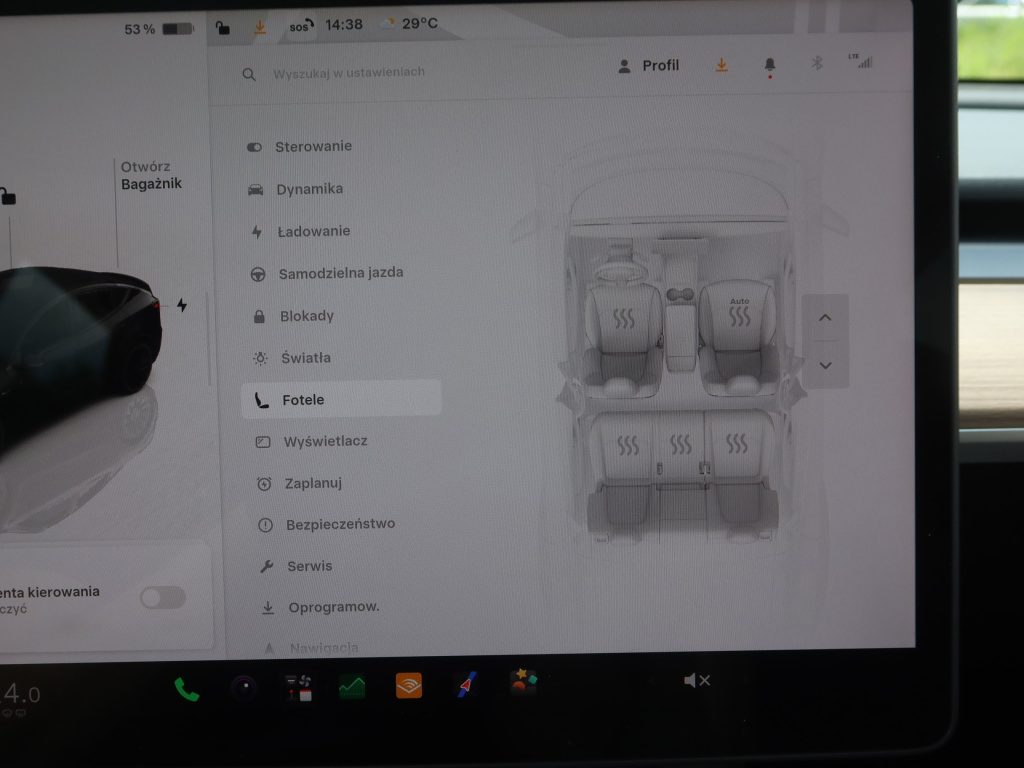The height and width of the screenshot is (768, 1024).
Task: Tap the 14:38 clock
Action: pos(344,25)
